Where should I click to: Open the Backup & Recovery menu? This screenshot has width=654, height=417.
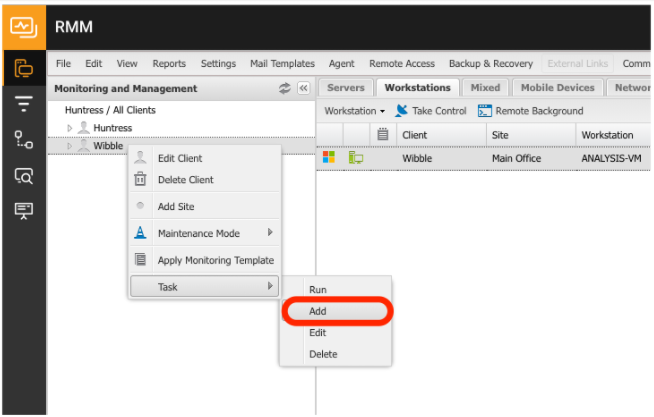[491, 63]
